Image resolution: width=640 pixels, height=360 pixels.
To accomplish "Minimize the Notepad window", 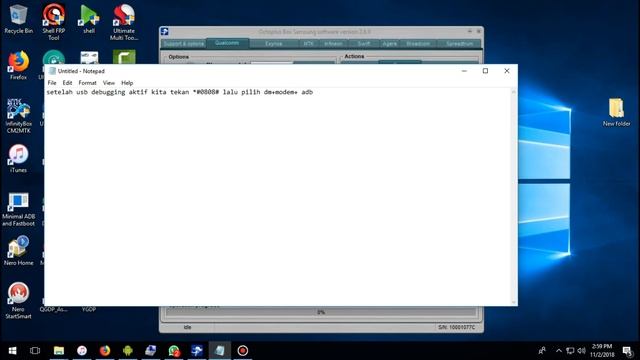I will click(x=464, y=71).
